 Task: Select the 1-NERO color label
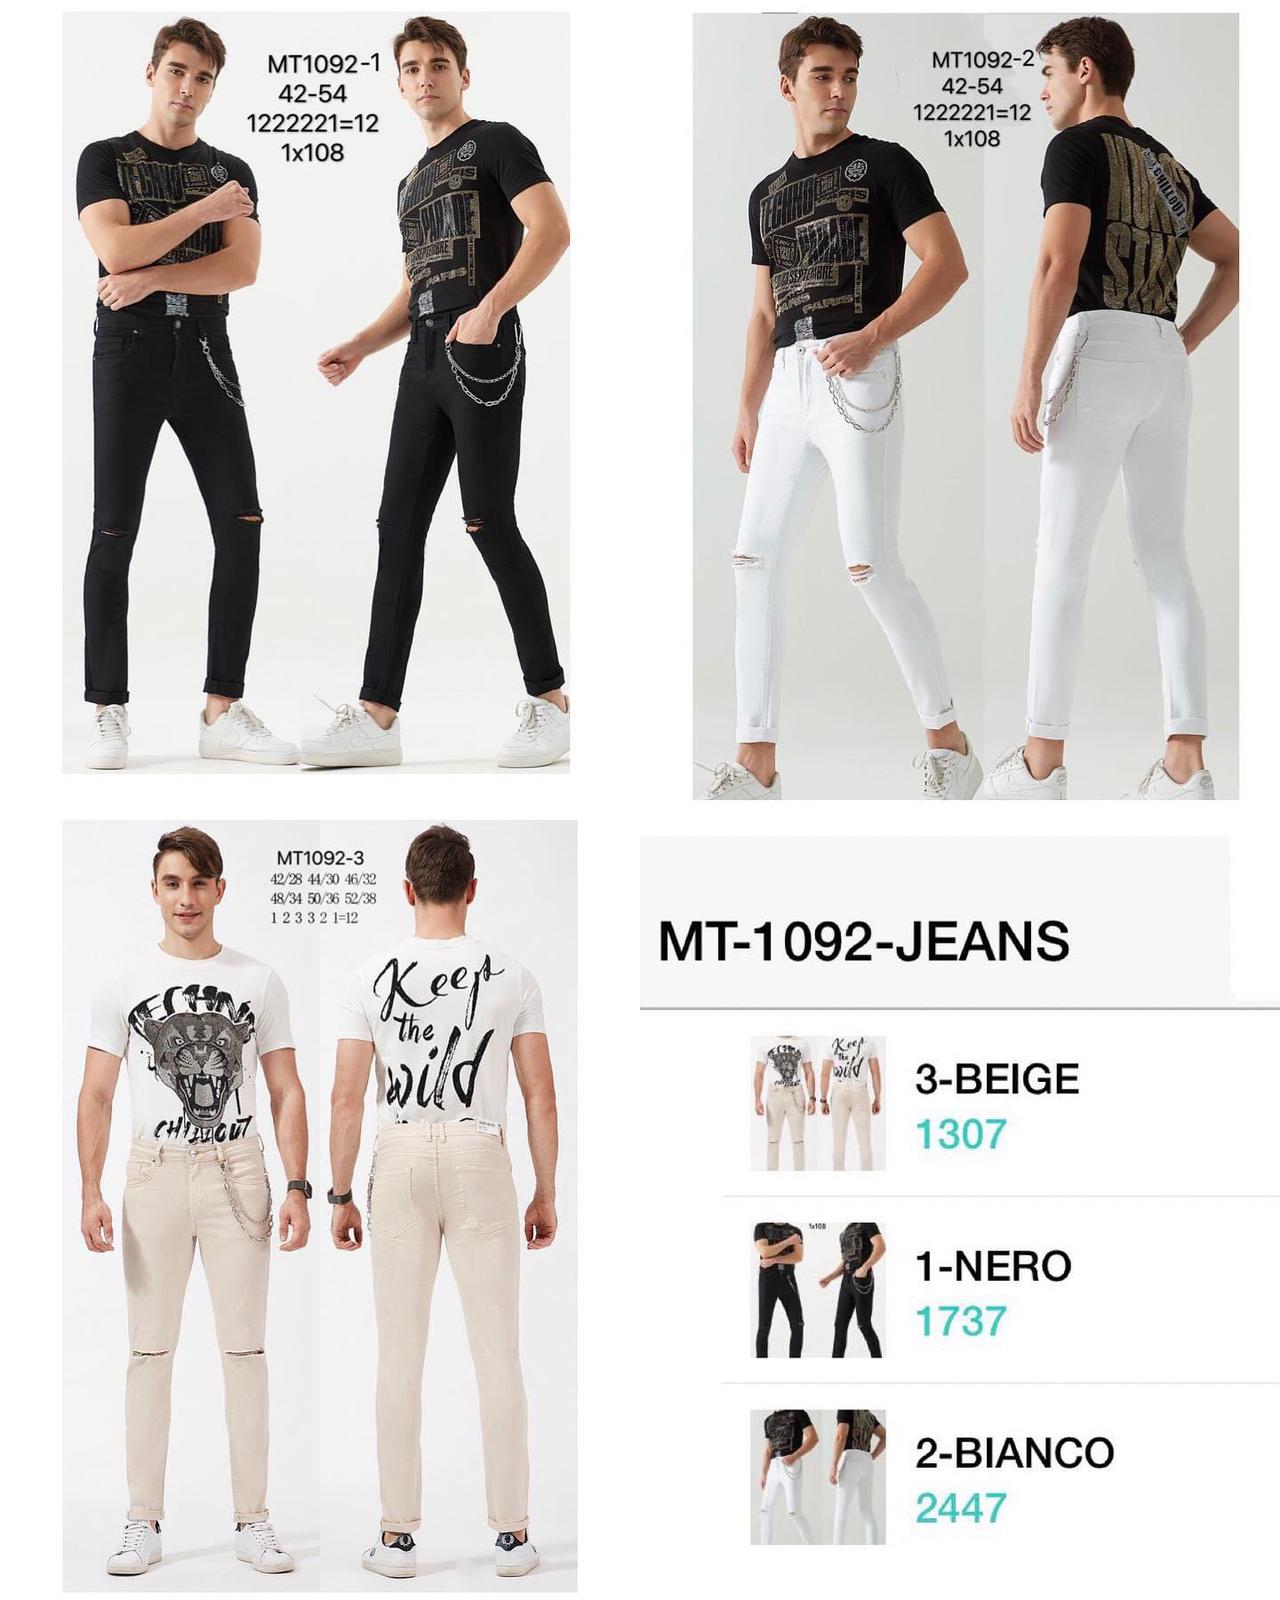(993, 1266)
